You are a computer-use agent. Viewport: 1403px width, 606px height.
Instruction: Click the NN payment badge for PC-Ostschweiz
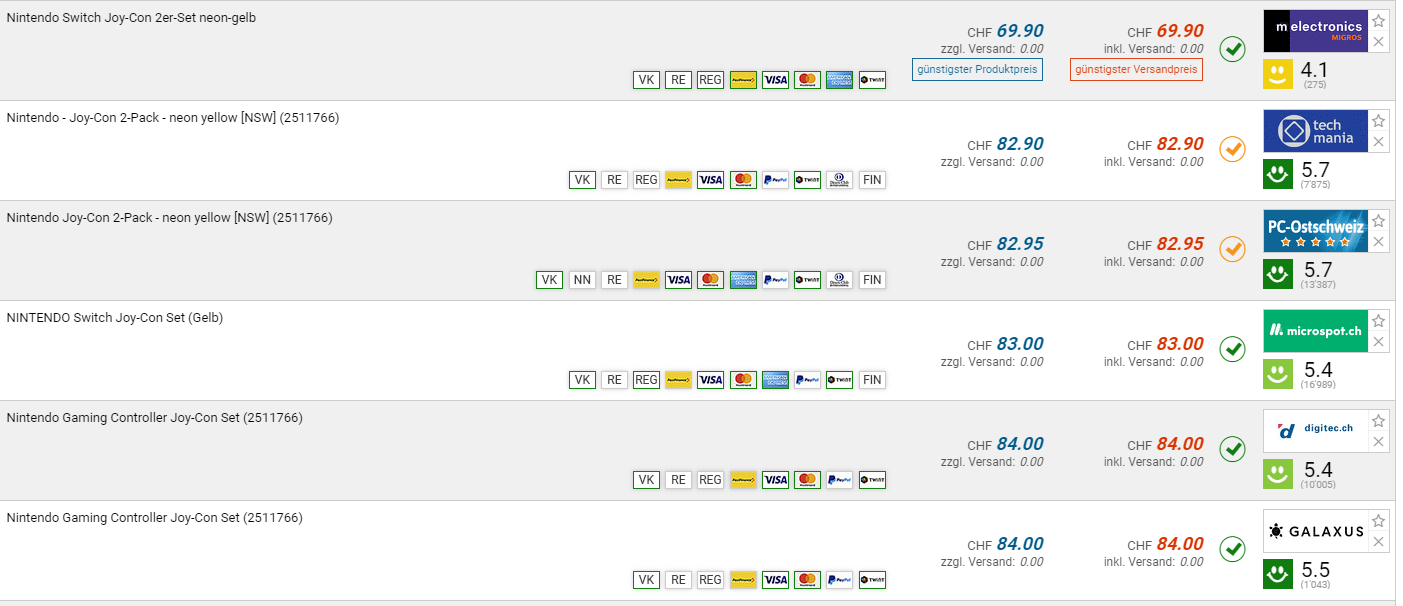[582, 280]
